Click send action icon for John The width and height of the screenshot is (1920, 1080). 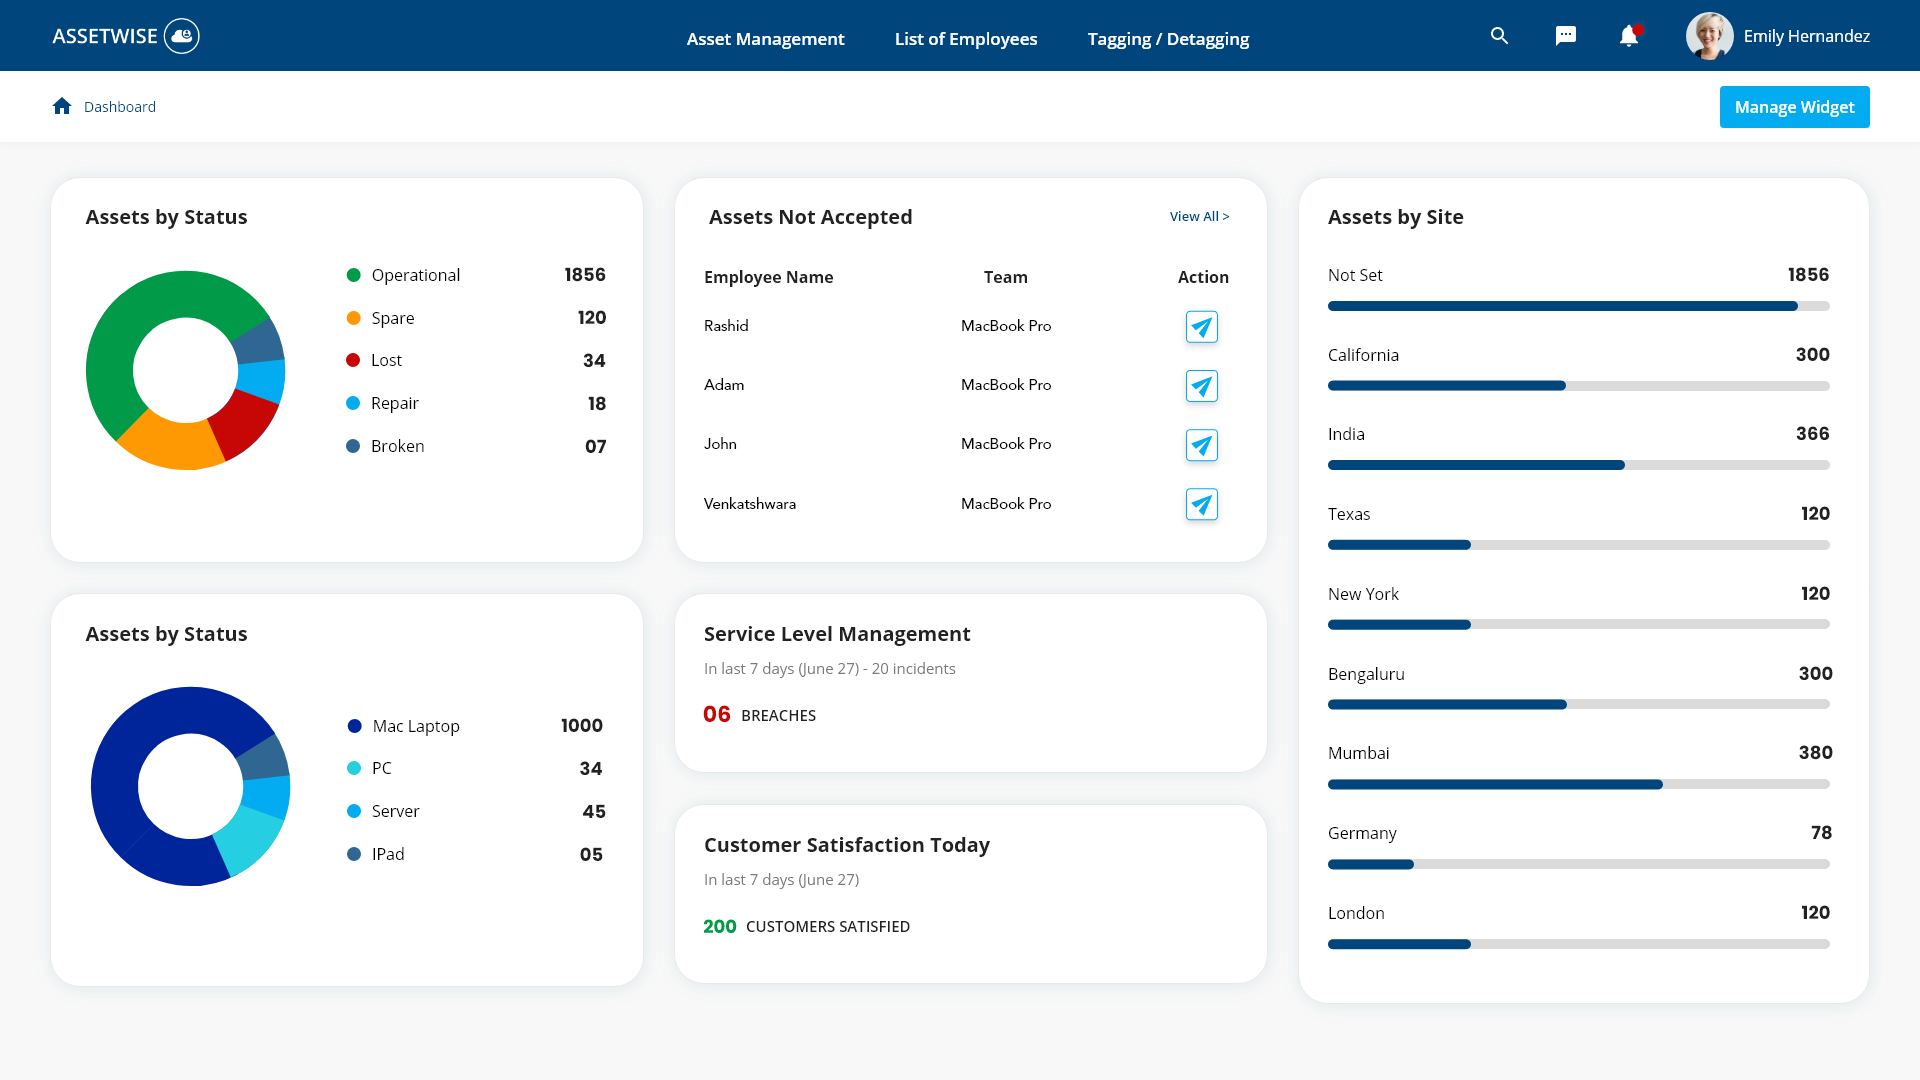(1201, 445)
